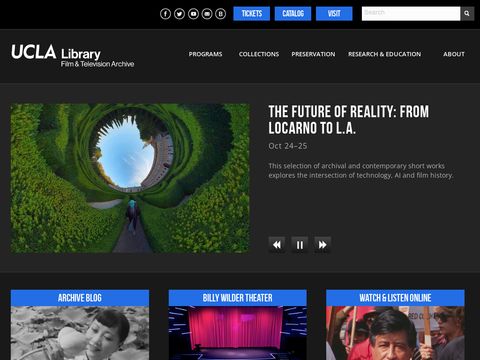
Task: Open the Watch & Listen Online header
Action: [395, 298]
